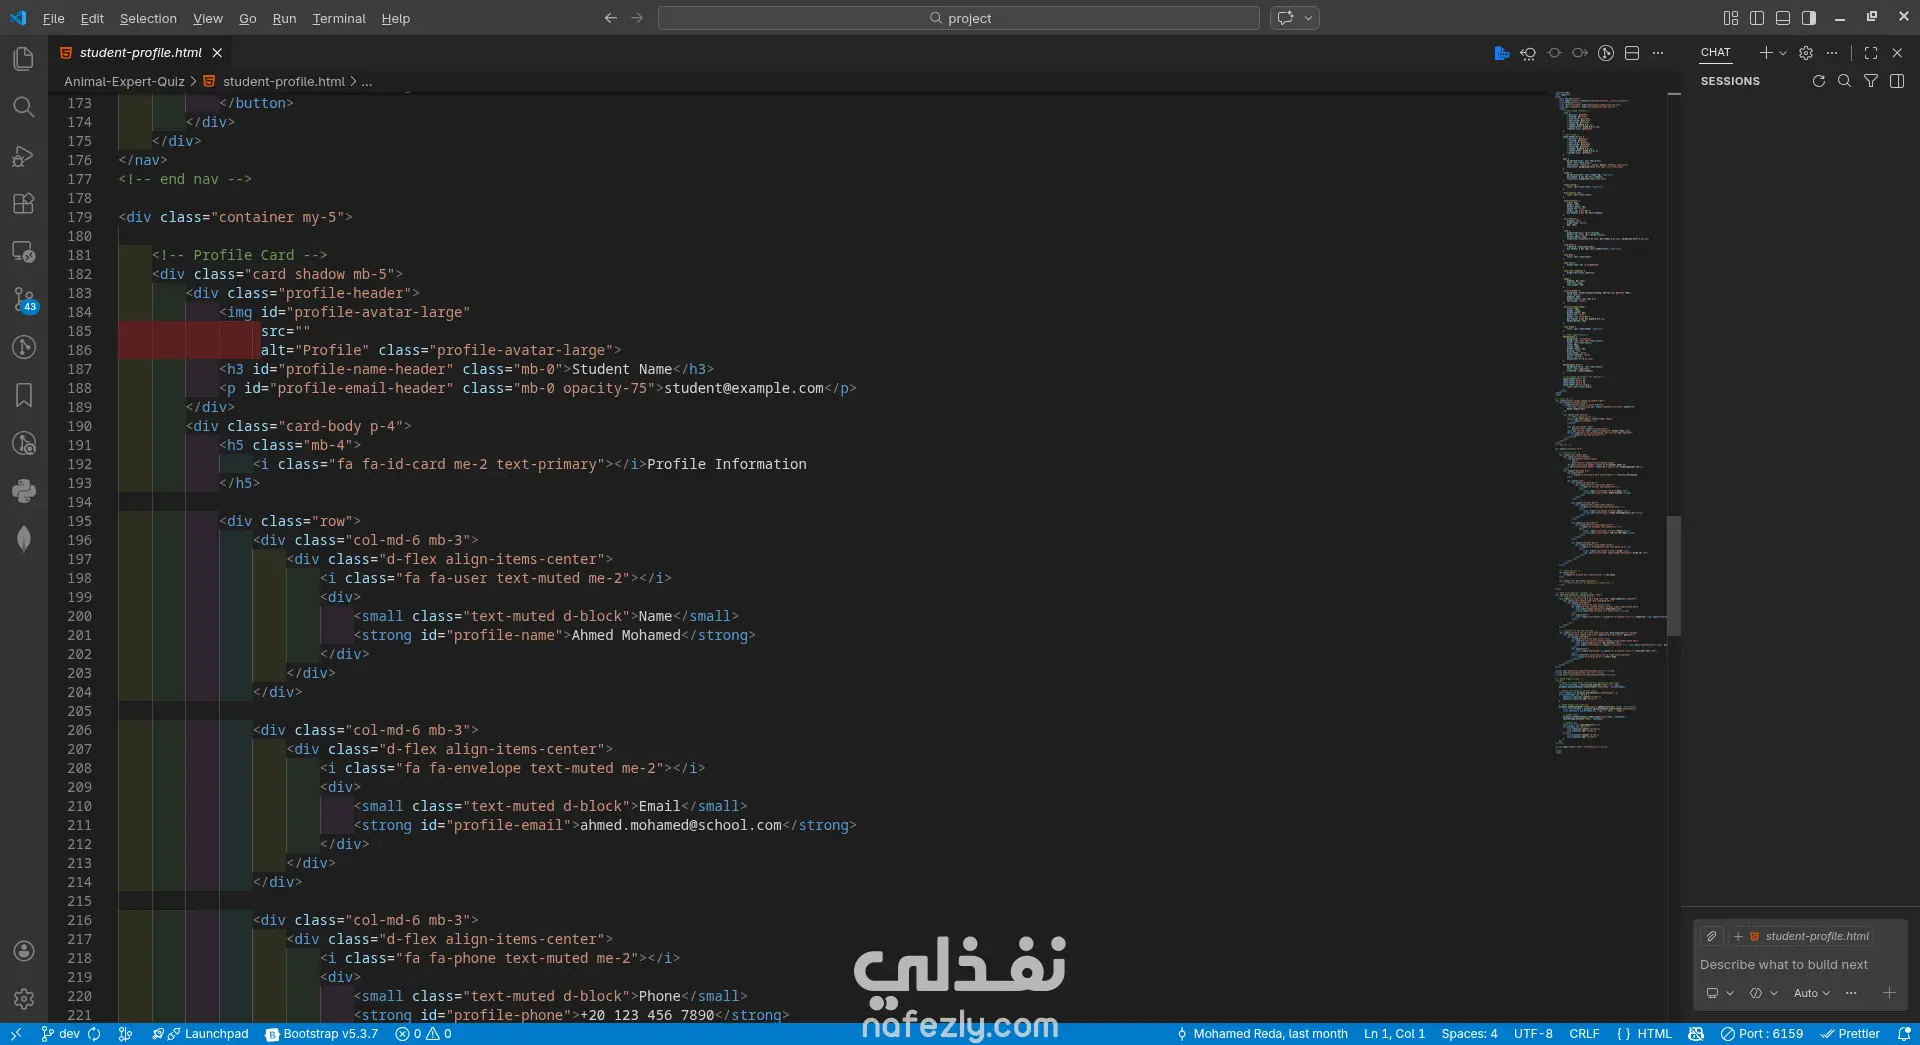The image size is (1920, 1045).
Task: Show problems via errors and warnings count
Action: 423,1034
